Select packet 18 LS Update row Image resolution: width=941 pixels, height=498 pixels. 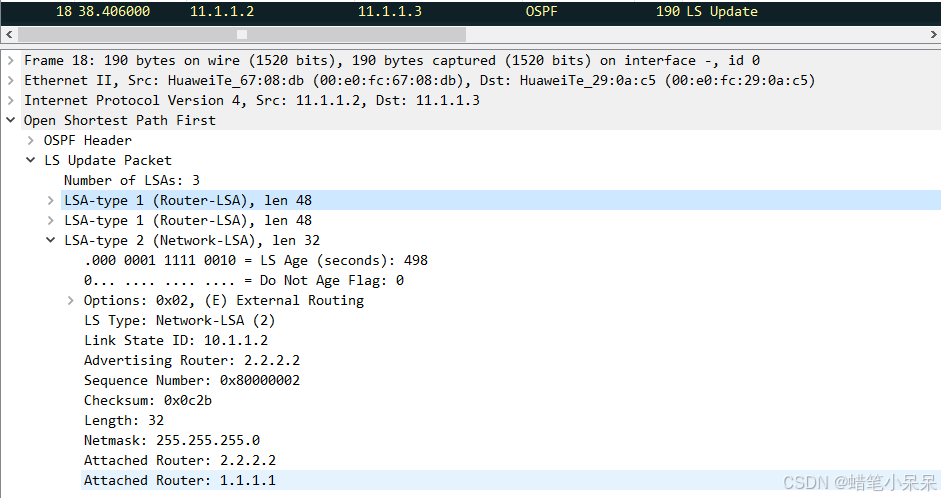[x=470, y=11]
